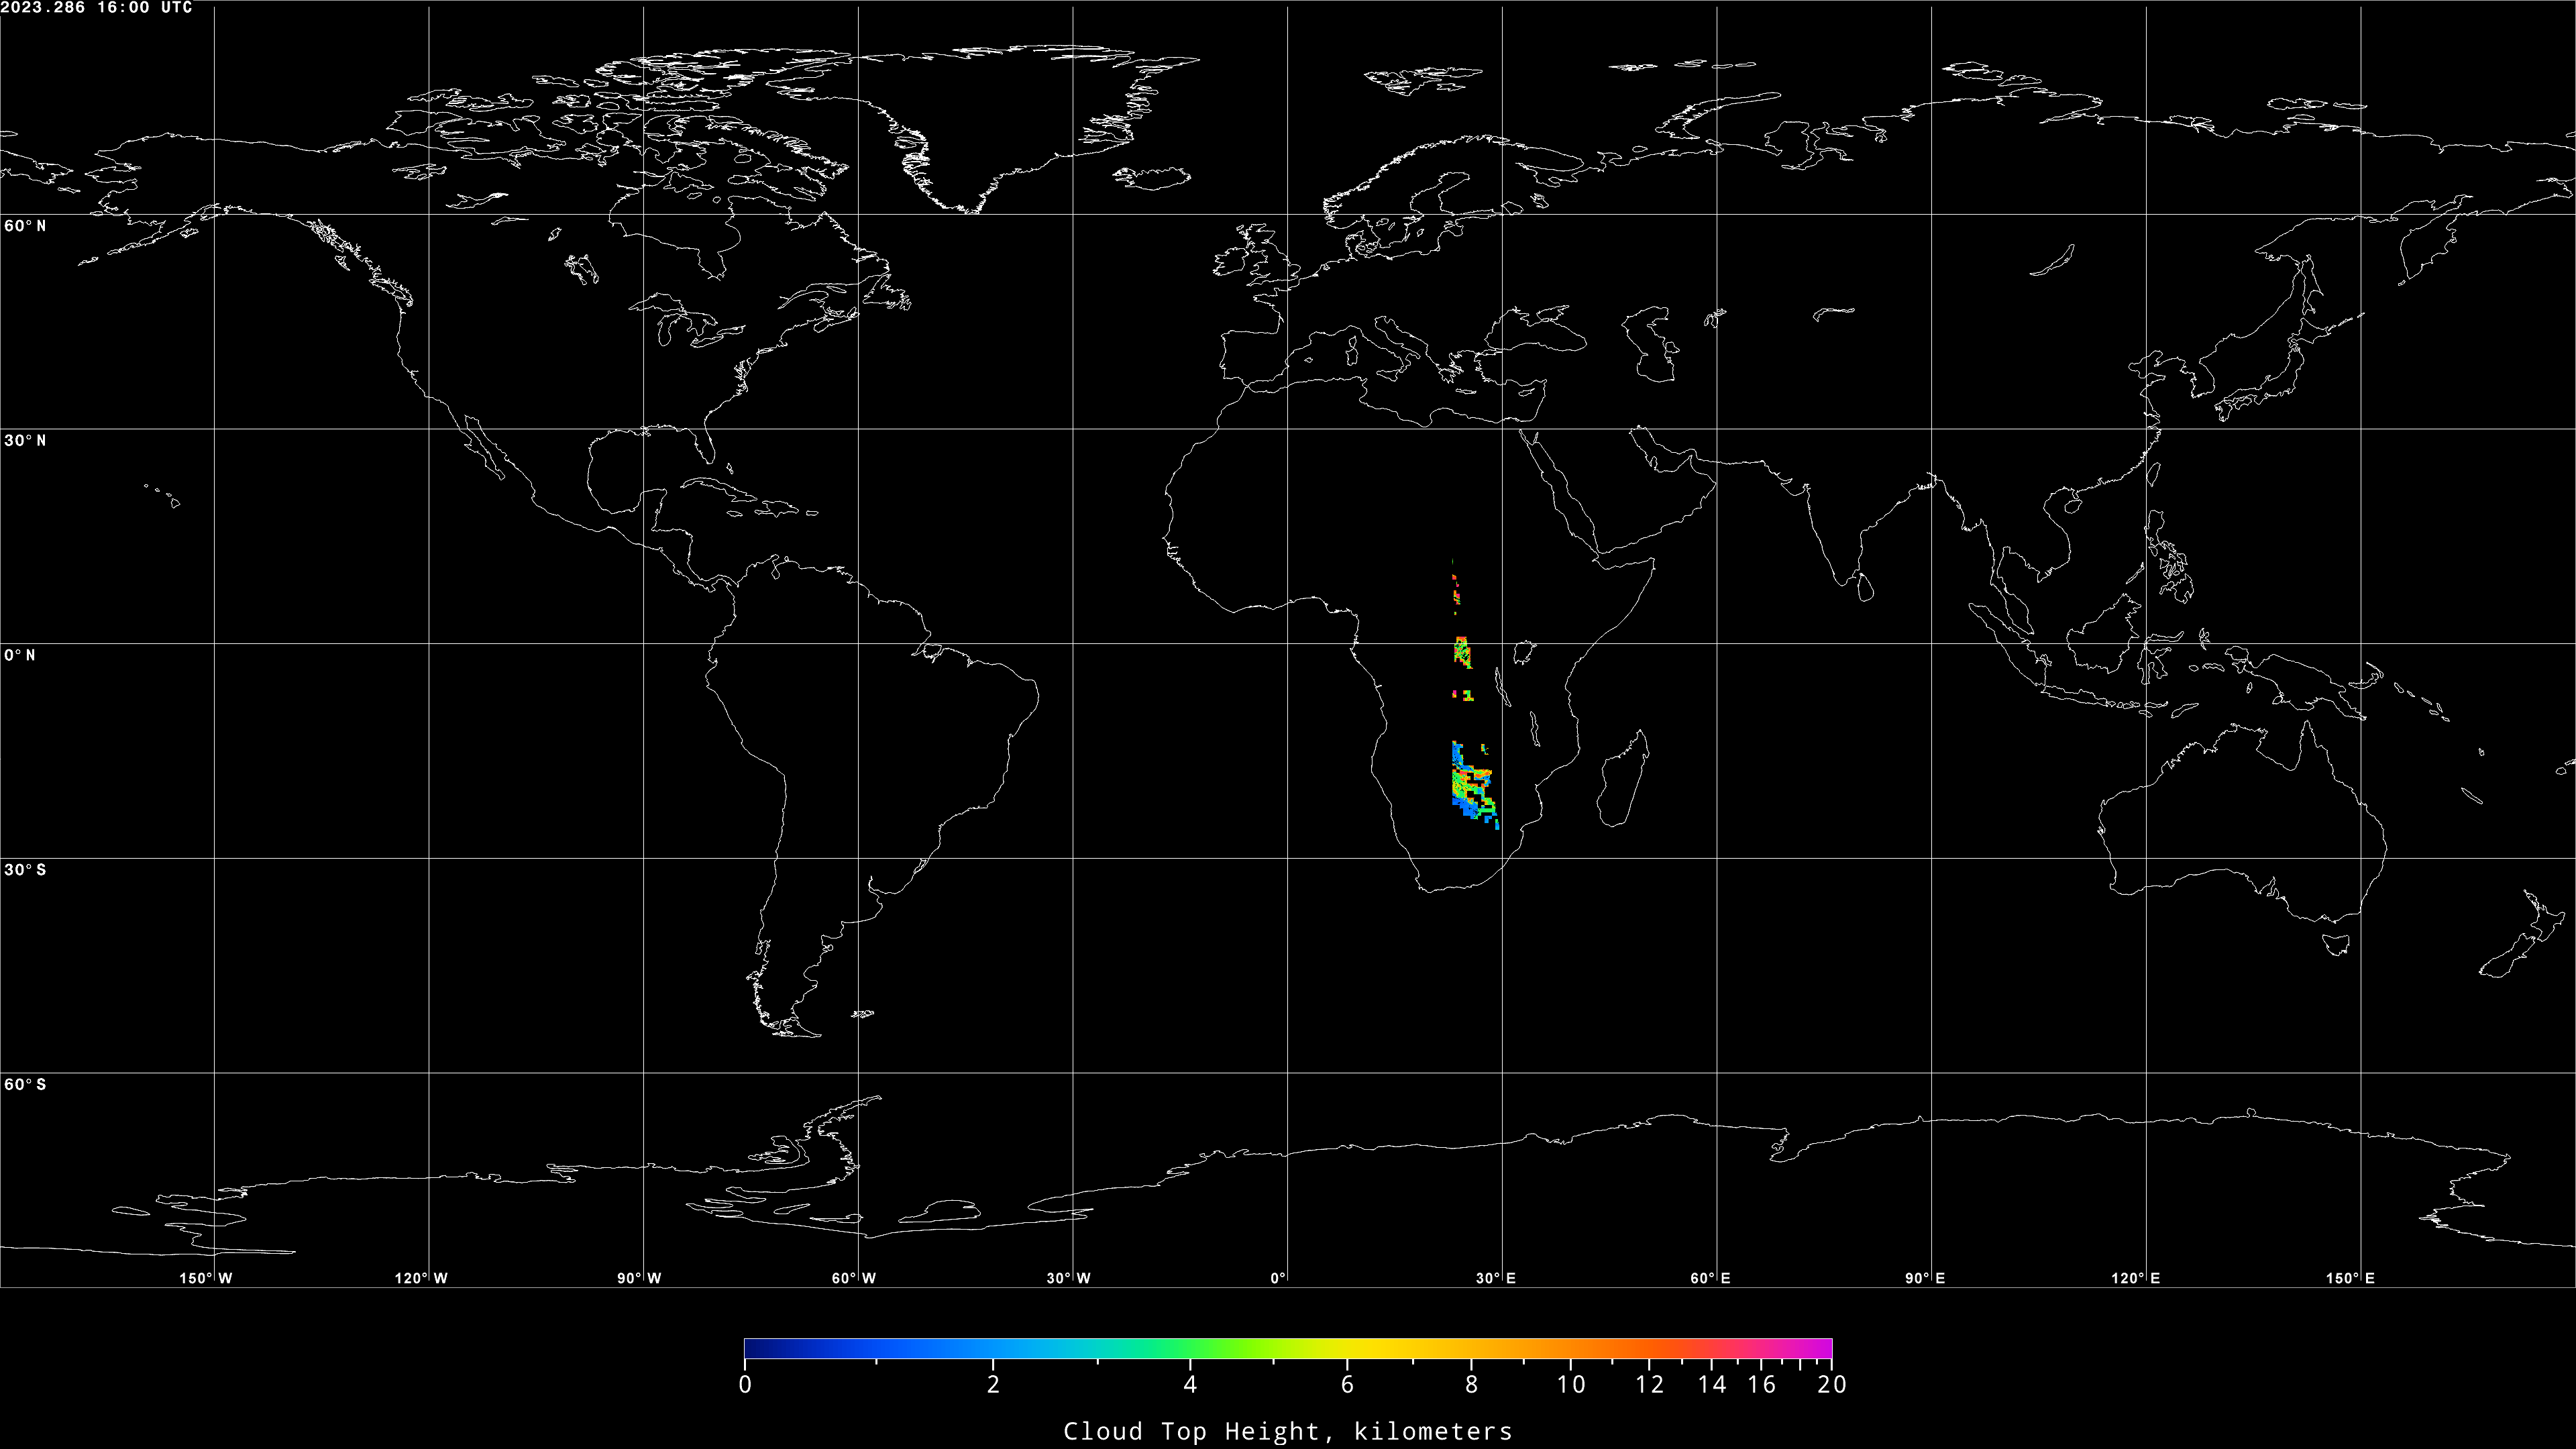Click the colorbar tick label 14
This screenshot has width=2576, height=1449.
(x=1712, y=1385)
